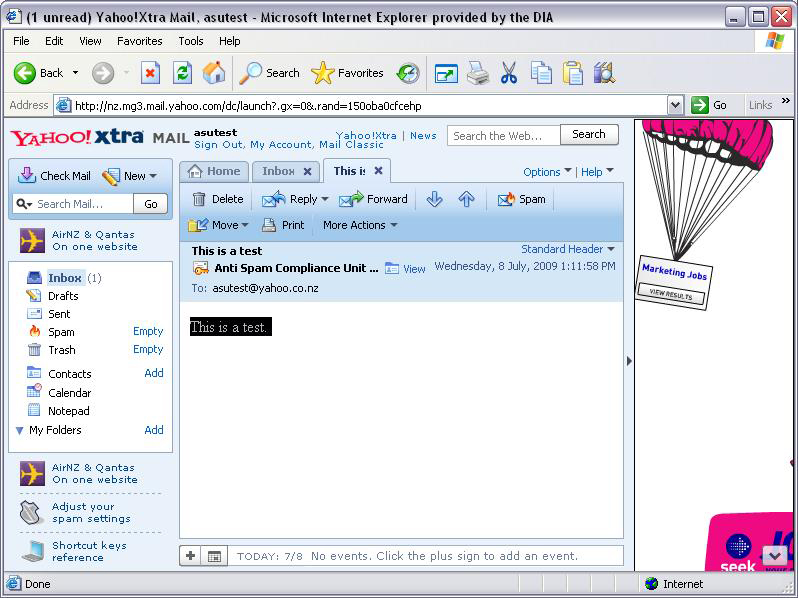
Task: Open the calendar view icon at bottom
Action: [214, 556]
